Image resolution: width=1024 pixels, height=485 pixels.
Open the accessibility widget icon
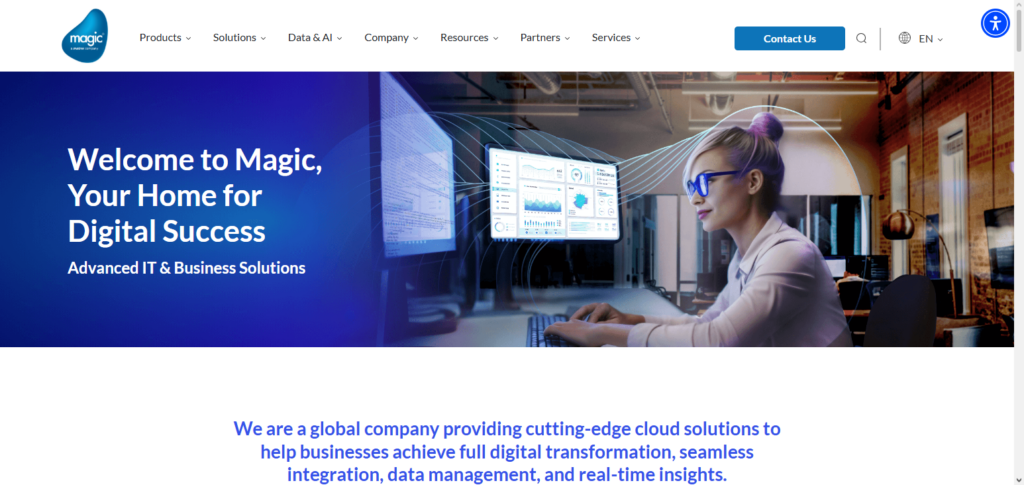pos(995,23)
